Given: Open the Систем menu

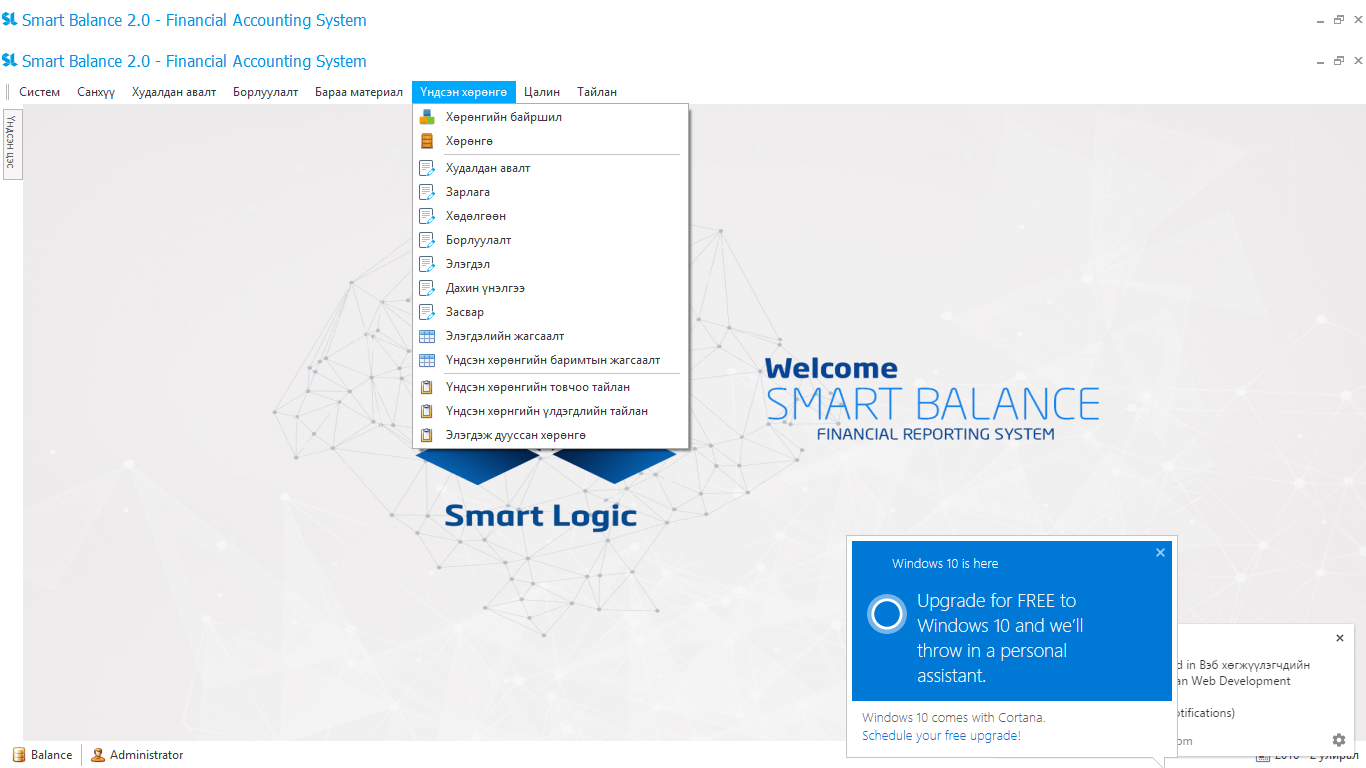Looking at the screenshot, I should coord(40,92).
